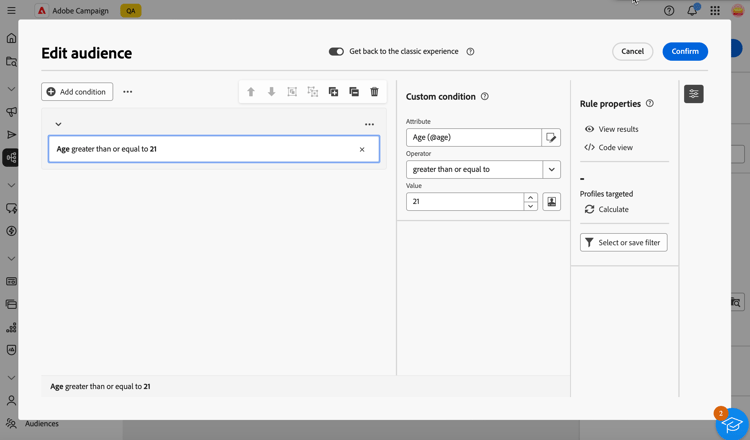Click the Add condition button

tap(77, 92)
